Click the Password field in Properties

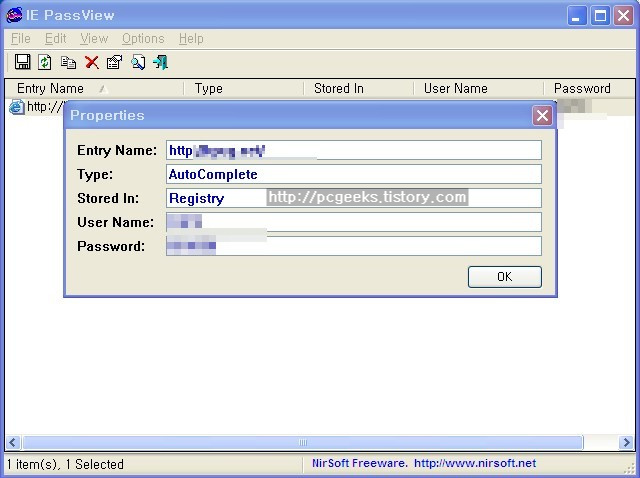click(354, 246)
